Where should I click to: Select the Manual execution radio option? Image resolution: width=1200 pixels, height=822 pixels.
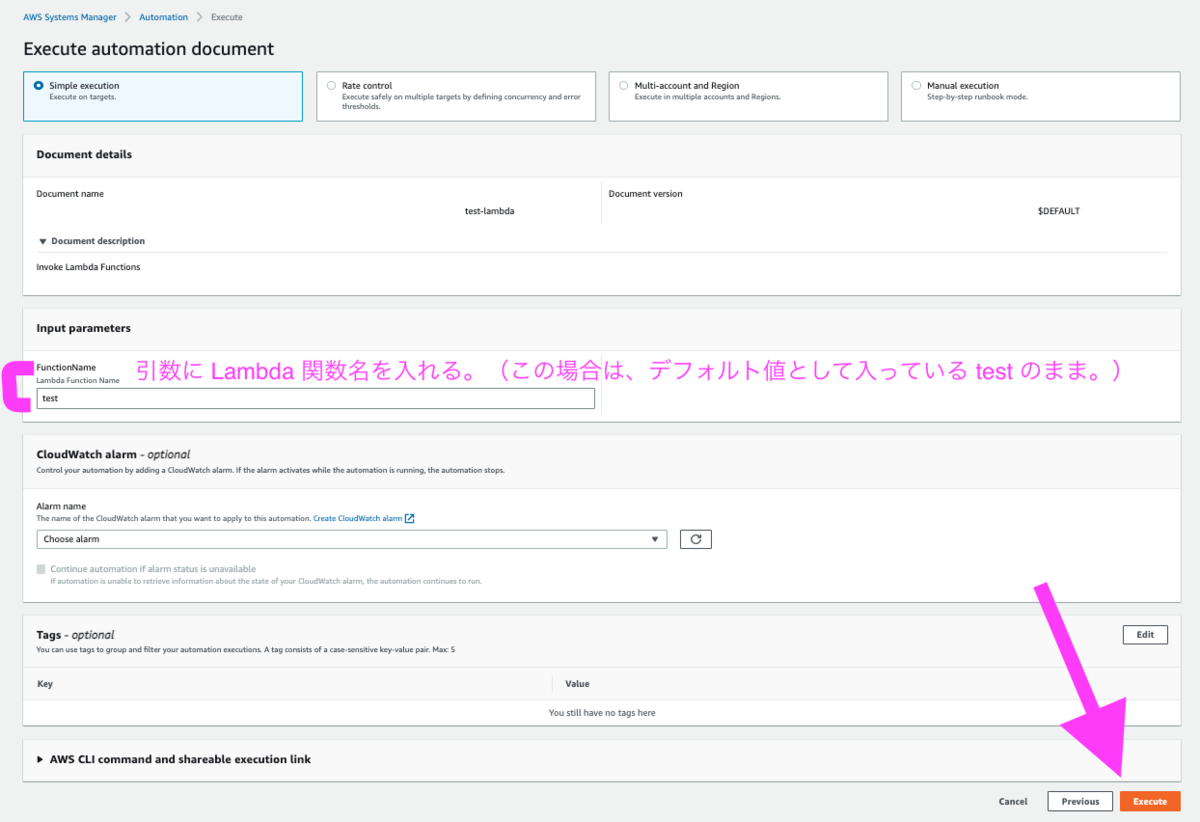916,86
